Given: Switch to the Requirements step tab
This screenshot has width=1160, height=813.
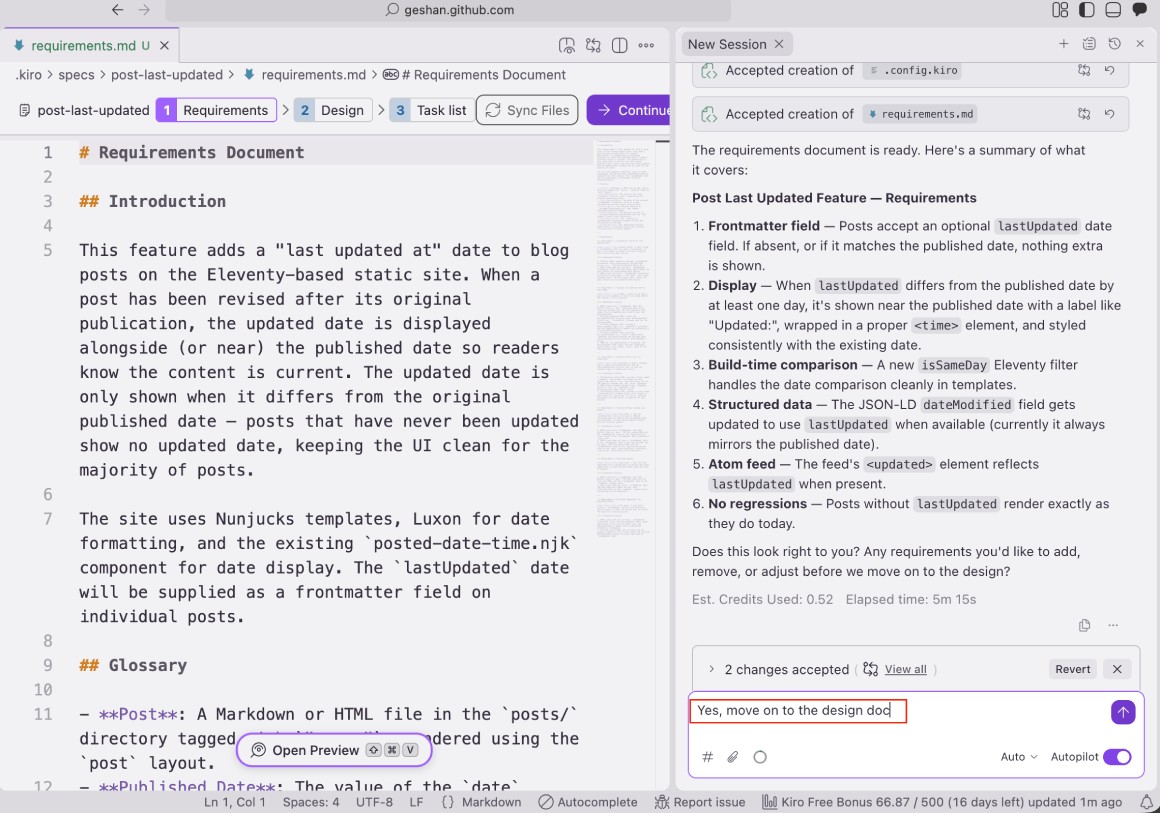Looking at the screenshot, I should point(216,110).
